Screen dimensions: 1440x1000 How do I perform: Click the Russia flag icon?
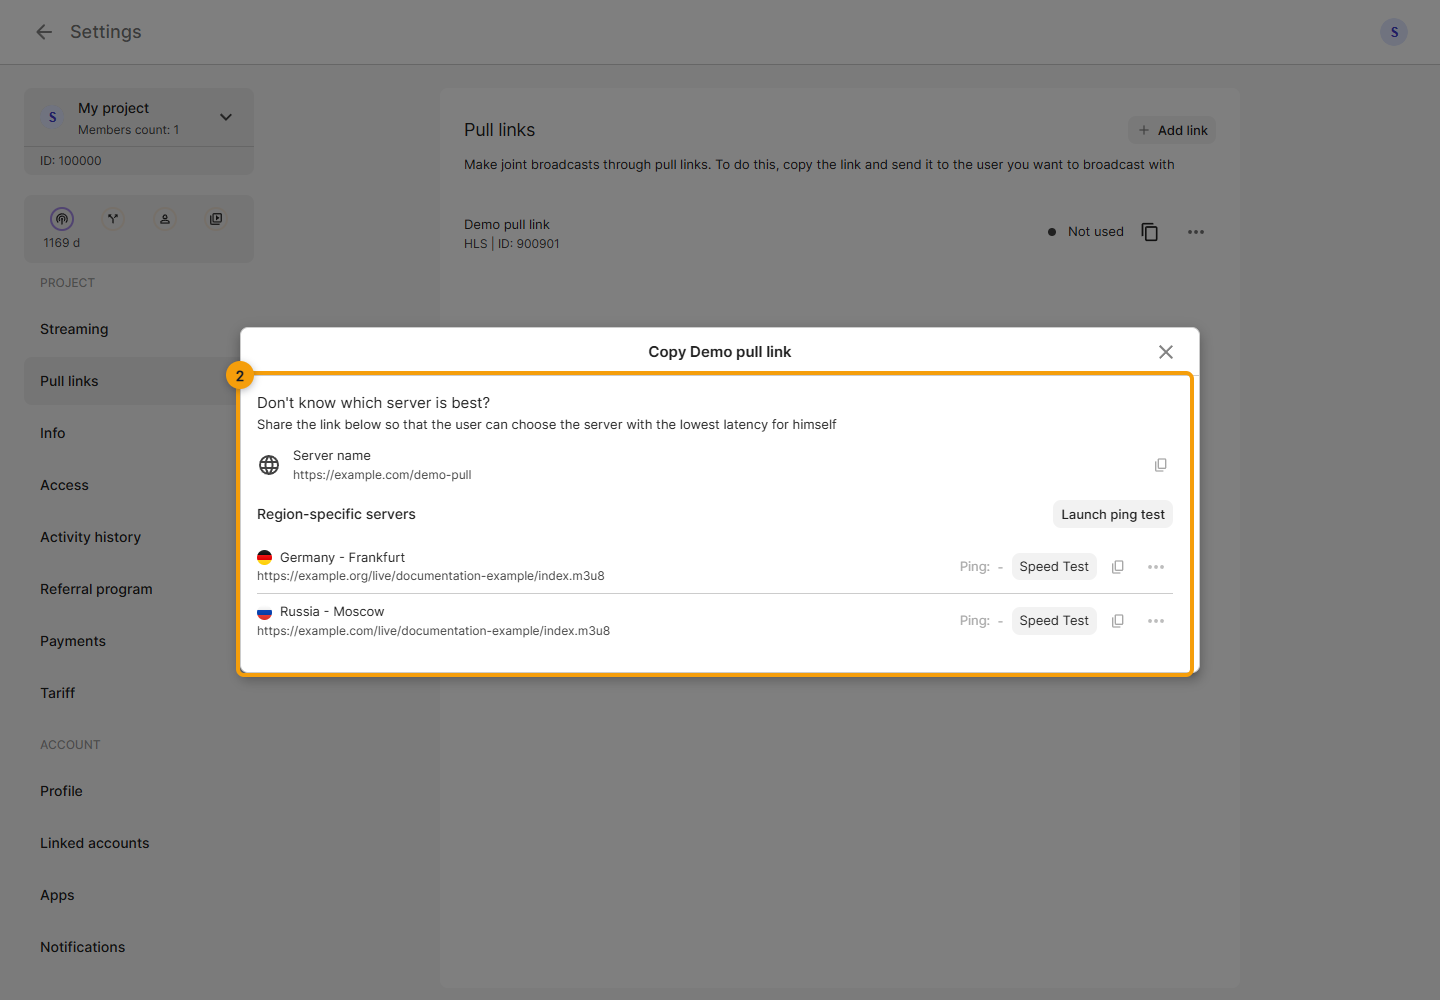tap(265, 612)
